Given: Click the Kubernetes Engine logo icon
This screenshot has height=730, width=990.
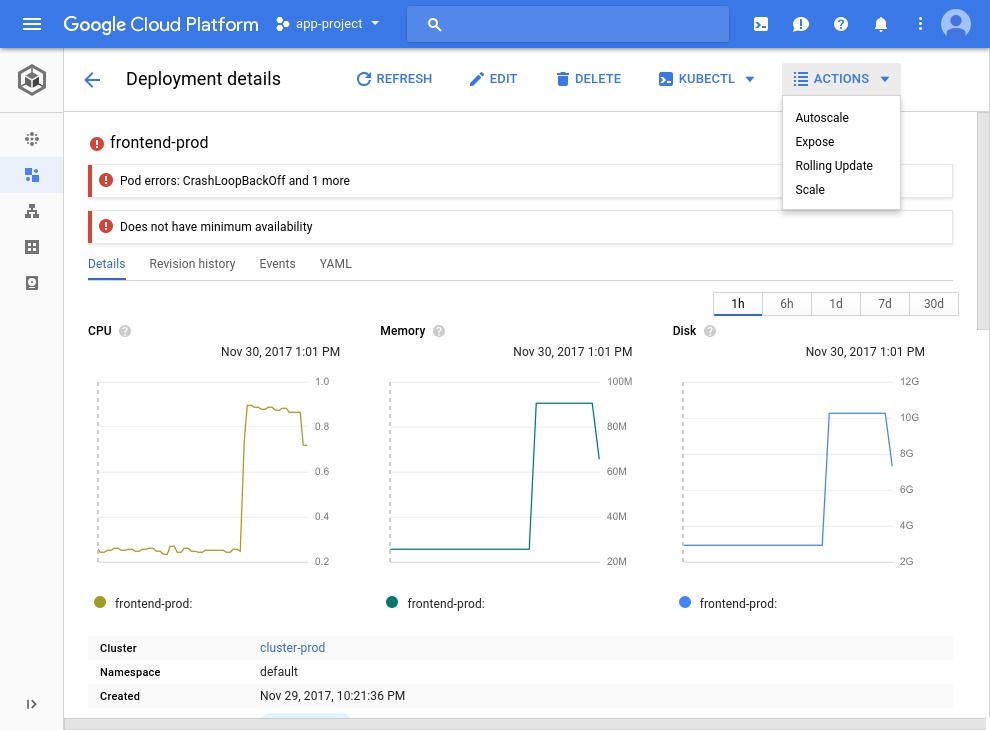Looking at the screenshot, I should pos(31,80).
